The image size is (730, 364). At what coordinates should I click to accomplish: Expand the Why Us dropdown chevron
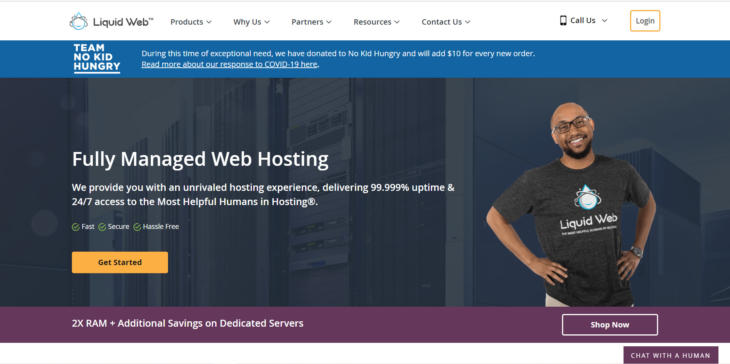pyautogui.click(x=267, y=22)
